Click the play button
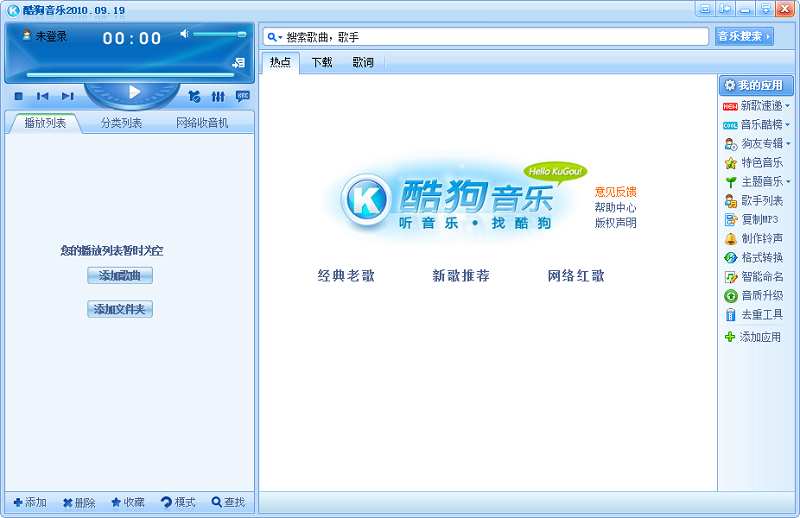Viewport: 800px width, 518px height. [134, 92]
